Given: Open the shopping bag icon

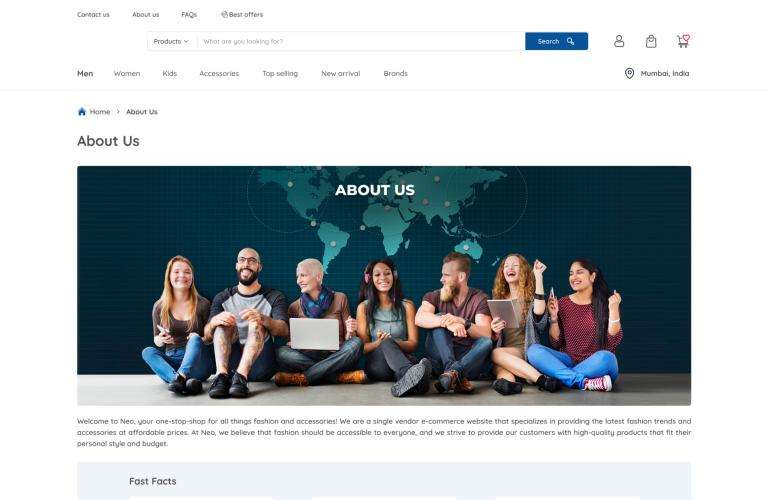Looking at the screenshot, I should coord(651,41).
